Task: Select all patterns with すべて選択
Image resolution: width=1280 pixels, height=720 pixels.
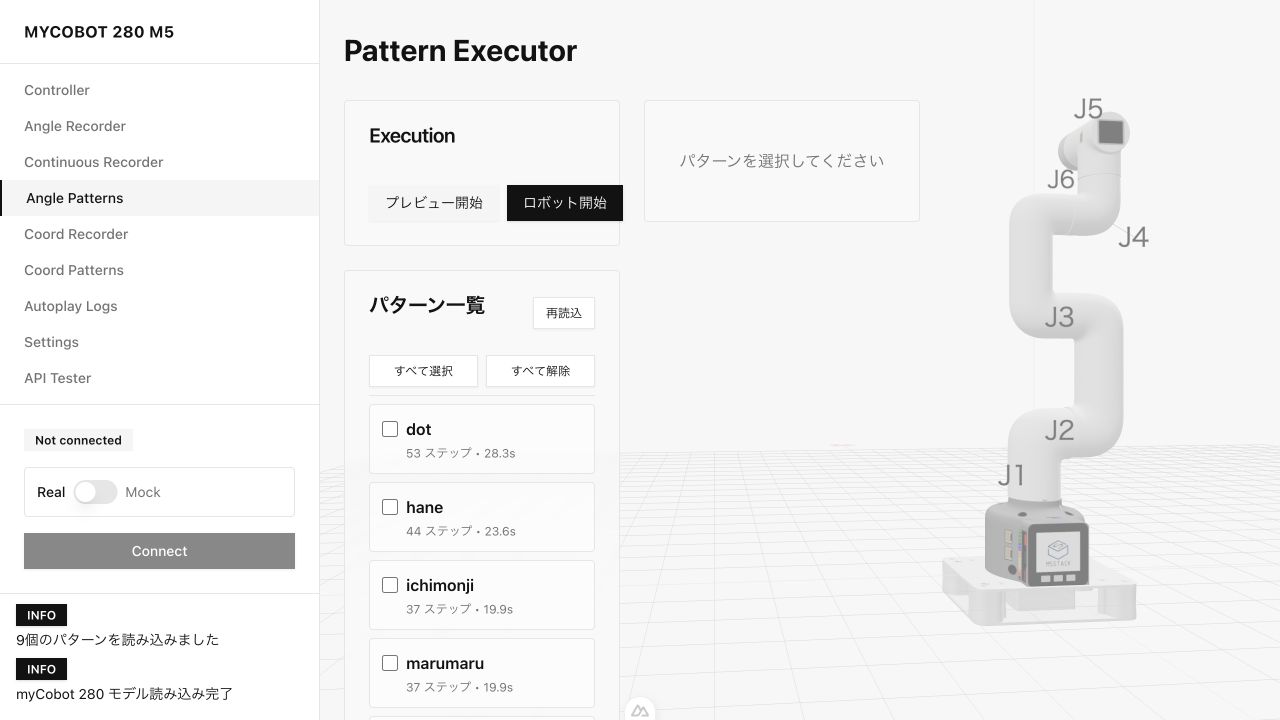Action: coord(423,371)
